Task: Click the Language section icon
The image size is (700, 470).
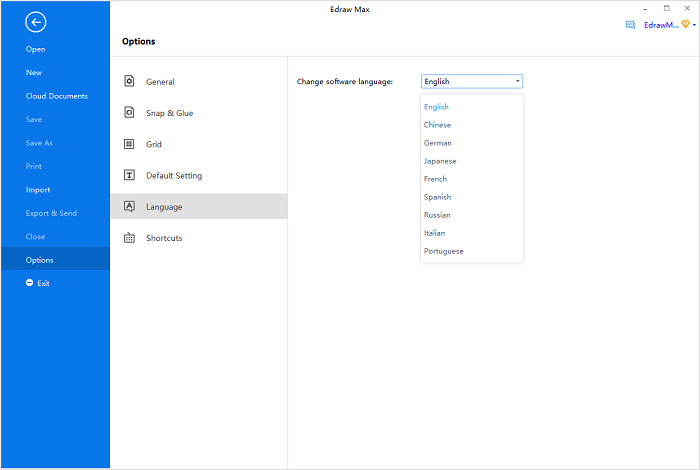Action: coord(129,206)
